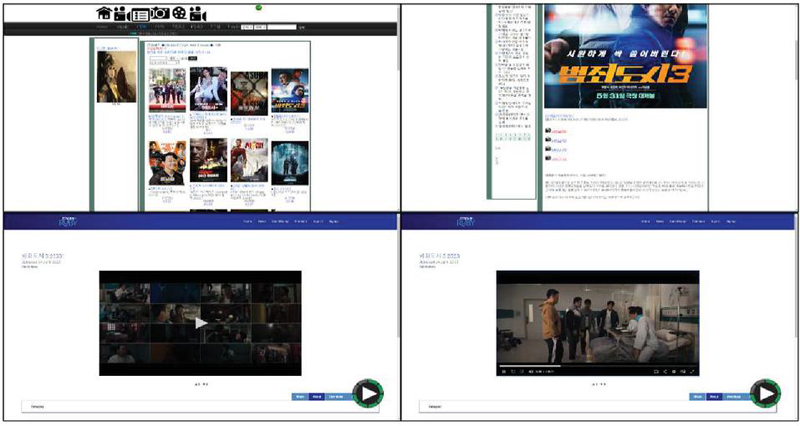Screen dimensions: 800x426
Task: Open the small dropdown above the poster grid
Action: coord(173,58)
